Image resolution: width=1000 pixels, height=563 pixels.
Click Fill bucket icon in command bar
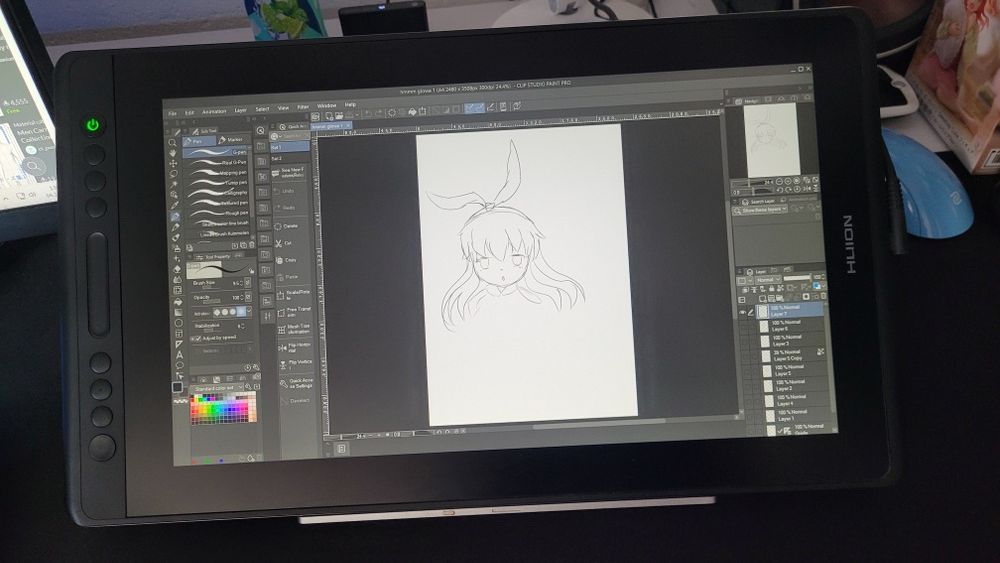click(x=412, y=112)
